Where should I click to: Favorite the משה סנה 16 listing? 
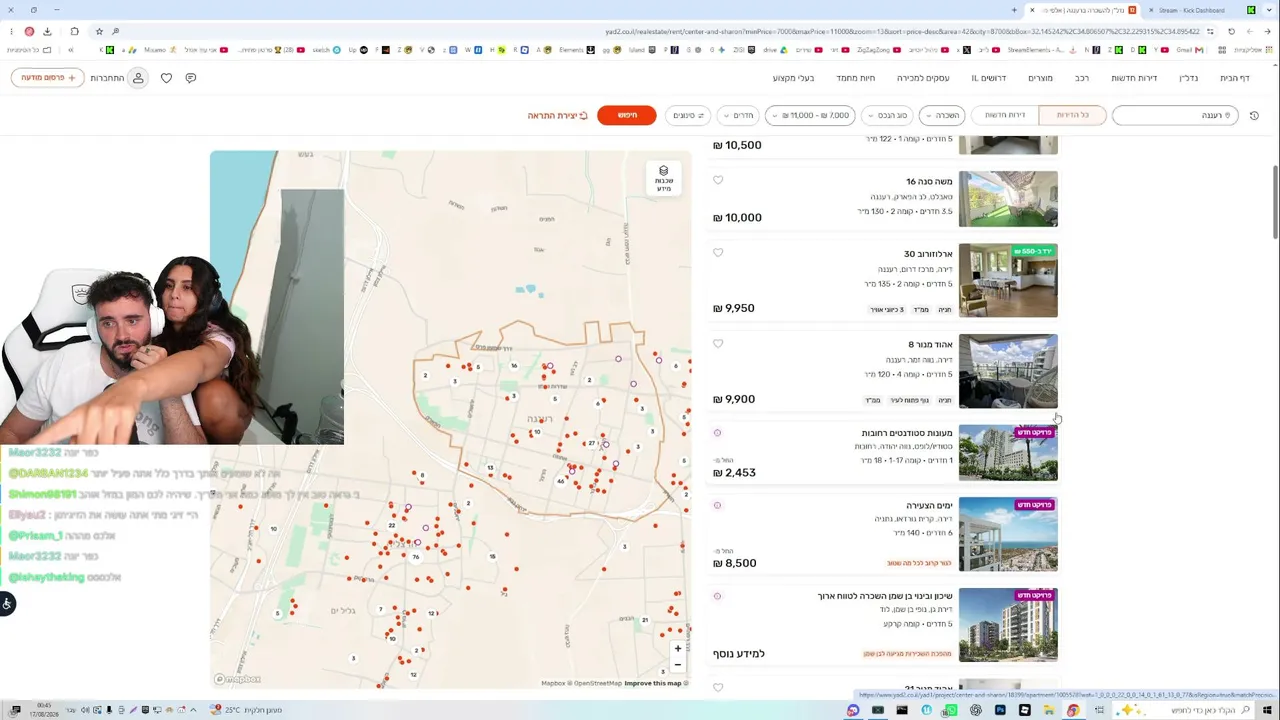pos(718,181)
